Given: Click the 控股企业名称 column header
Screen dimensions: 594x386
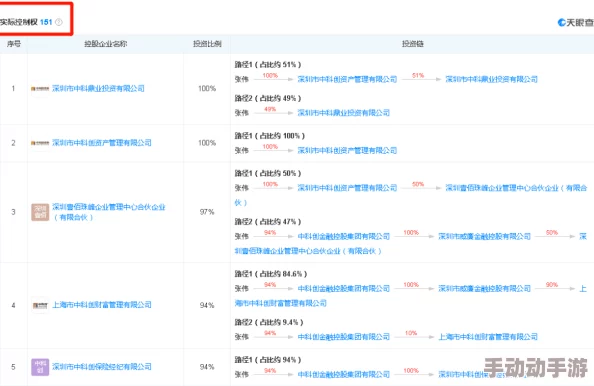Looking at the screenshot, I should point(105,44).
